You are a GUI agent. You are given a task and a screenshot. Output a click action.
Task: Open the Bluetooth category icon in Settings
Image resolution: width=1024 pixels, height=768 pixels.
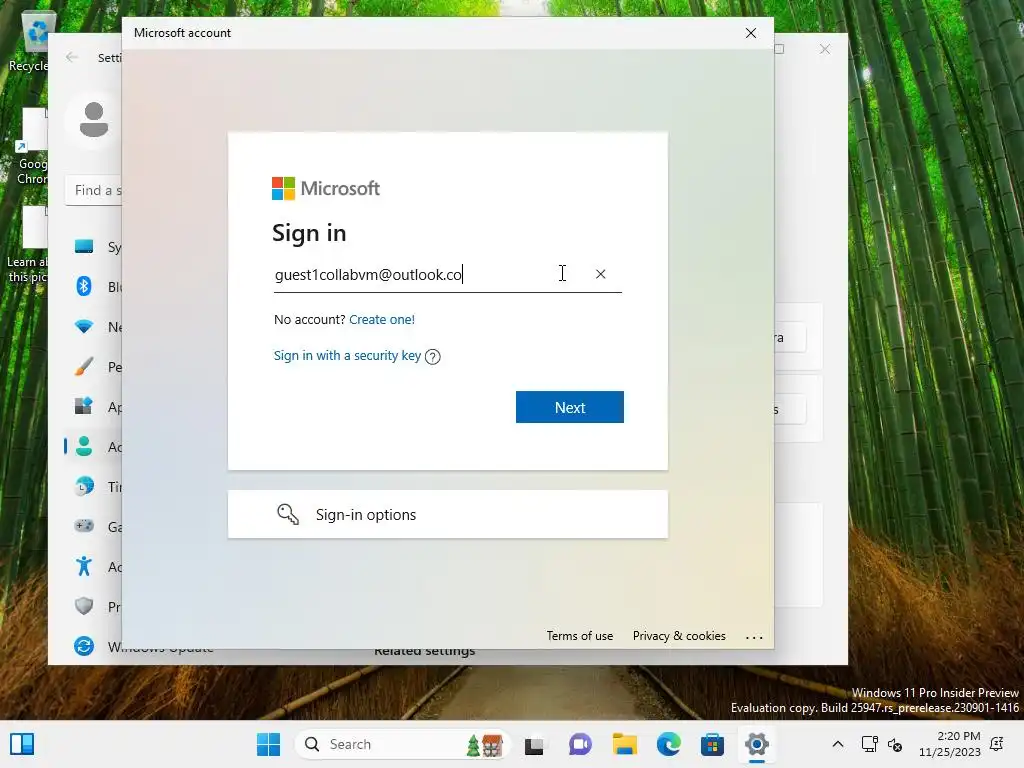84,286
